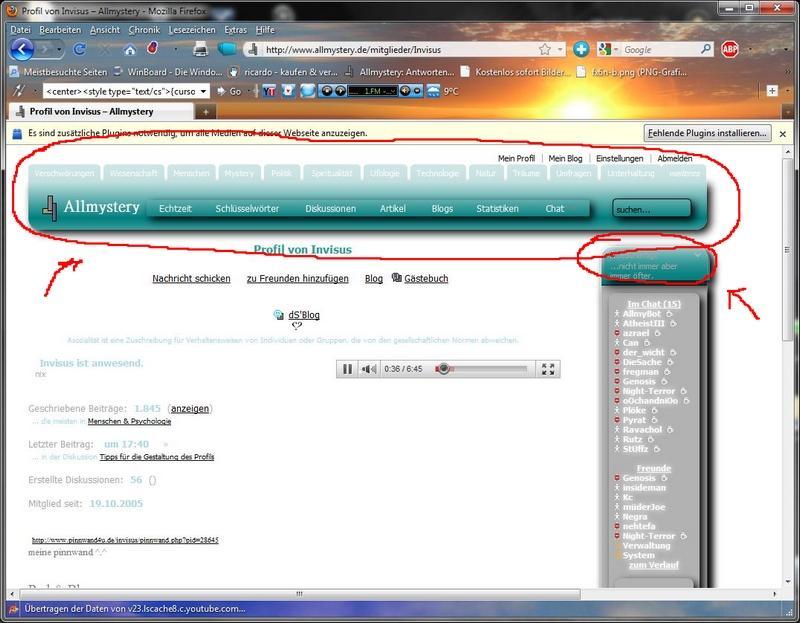
Task: Open the Adblock Plus ABP icon
Action: [730, 49]
